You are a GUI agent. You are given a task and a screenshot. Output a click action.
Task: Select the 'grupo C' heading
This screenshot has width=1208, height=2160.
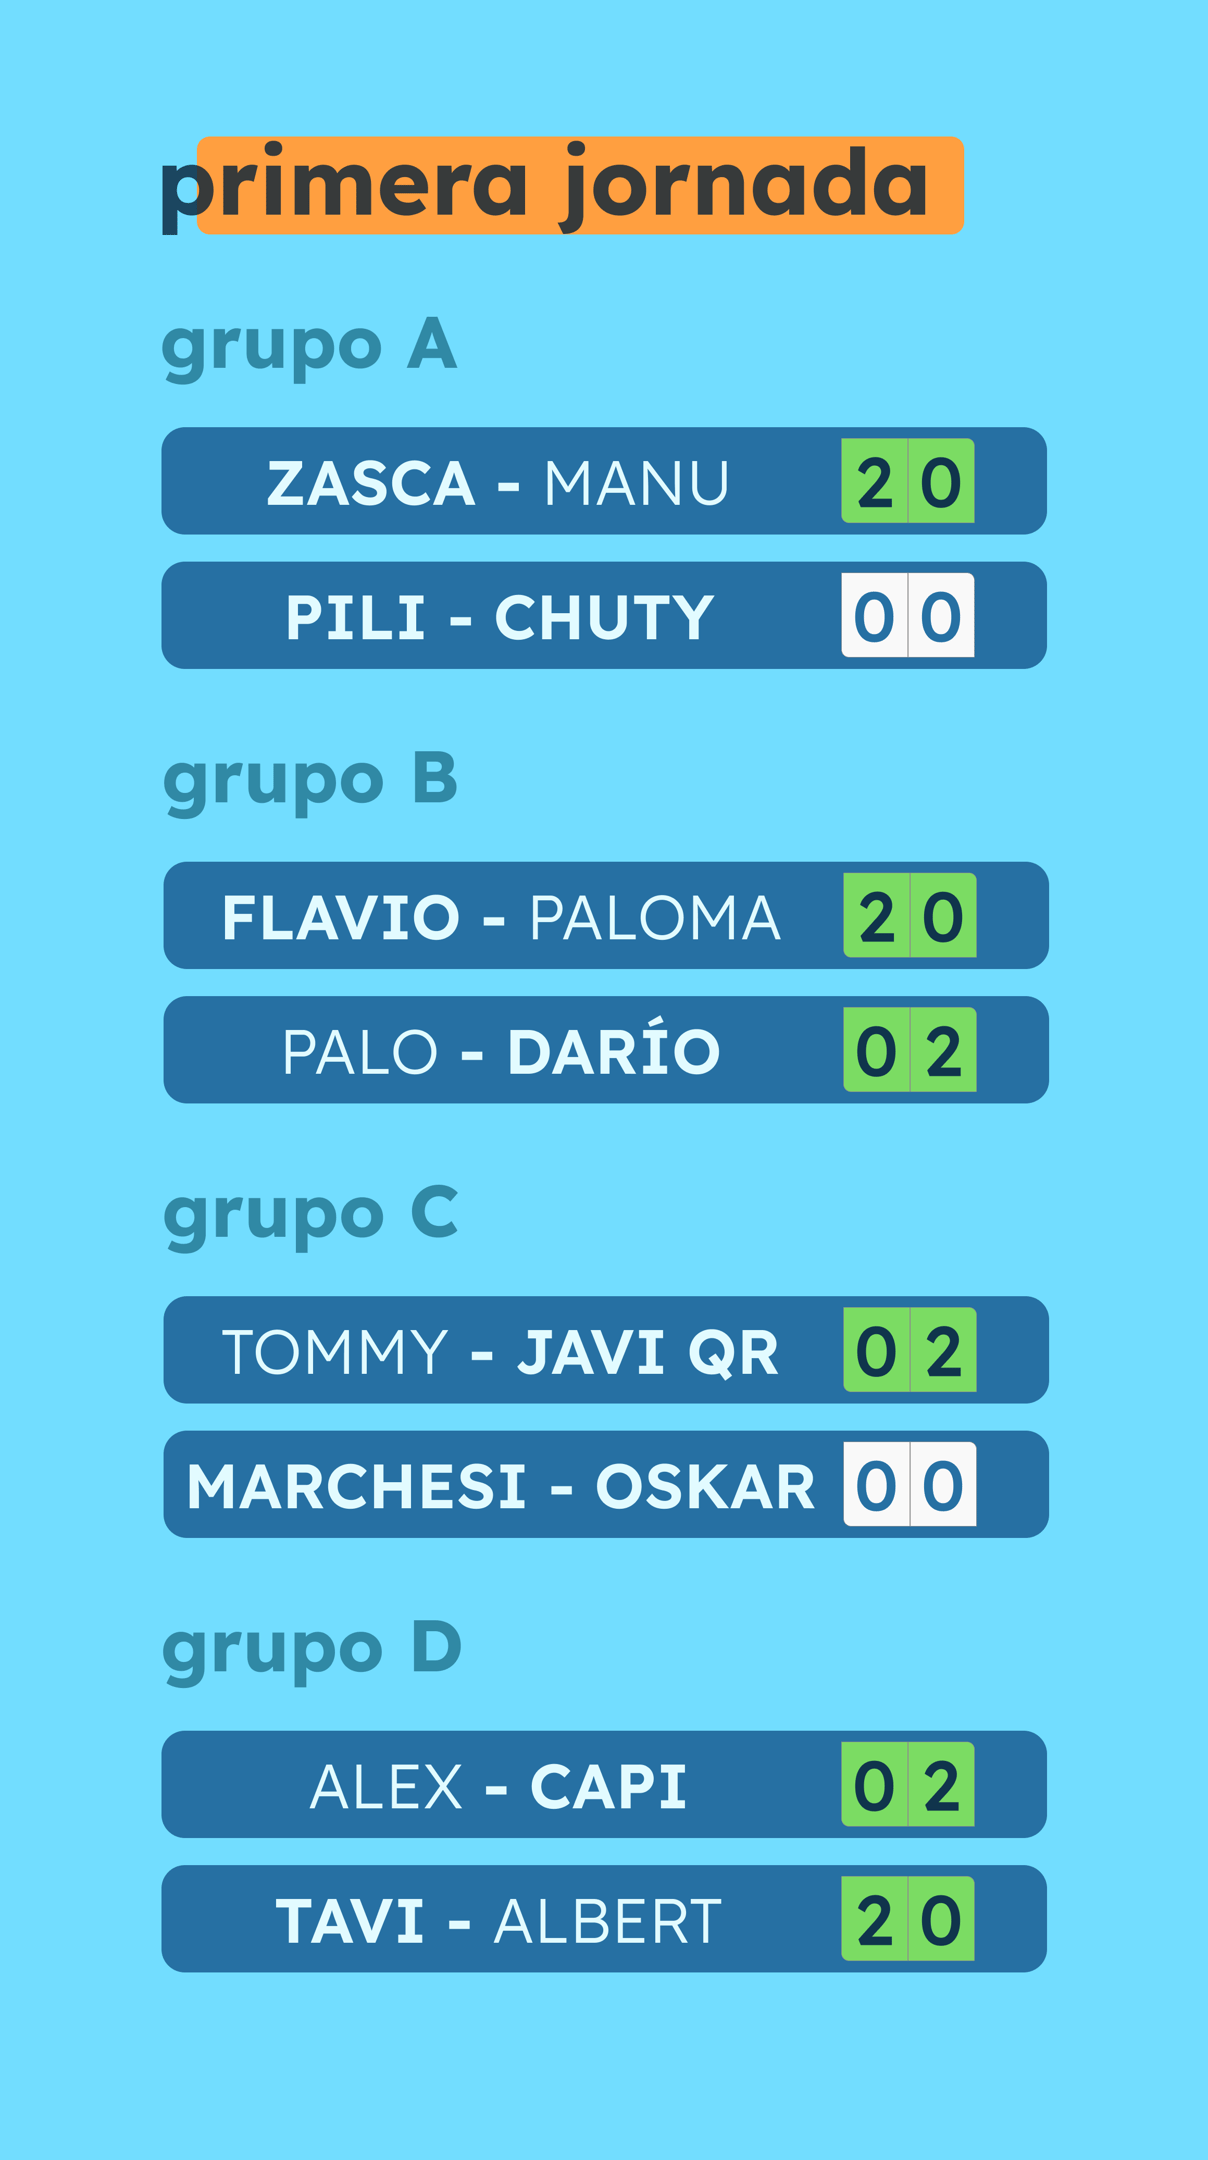click(311, 1216)
